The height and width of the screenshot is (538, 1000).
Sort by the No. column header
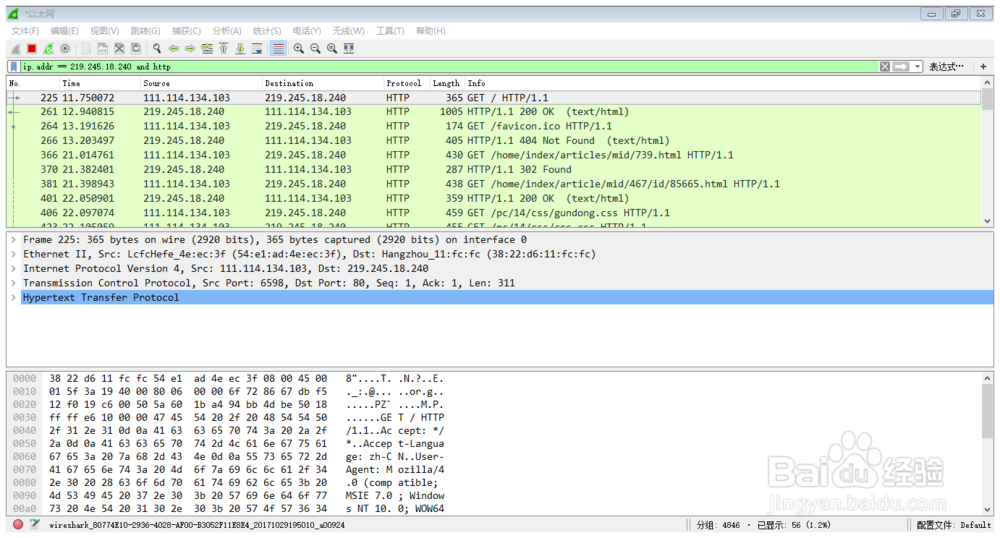click(x=33, y=84)
